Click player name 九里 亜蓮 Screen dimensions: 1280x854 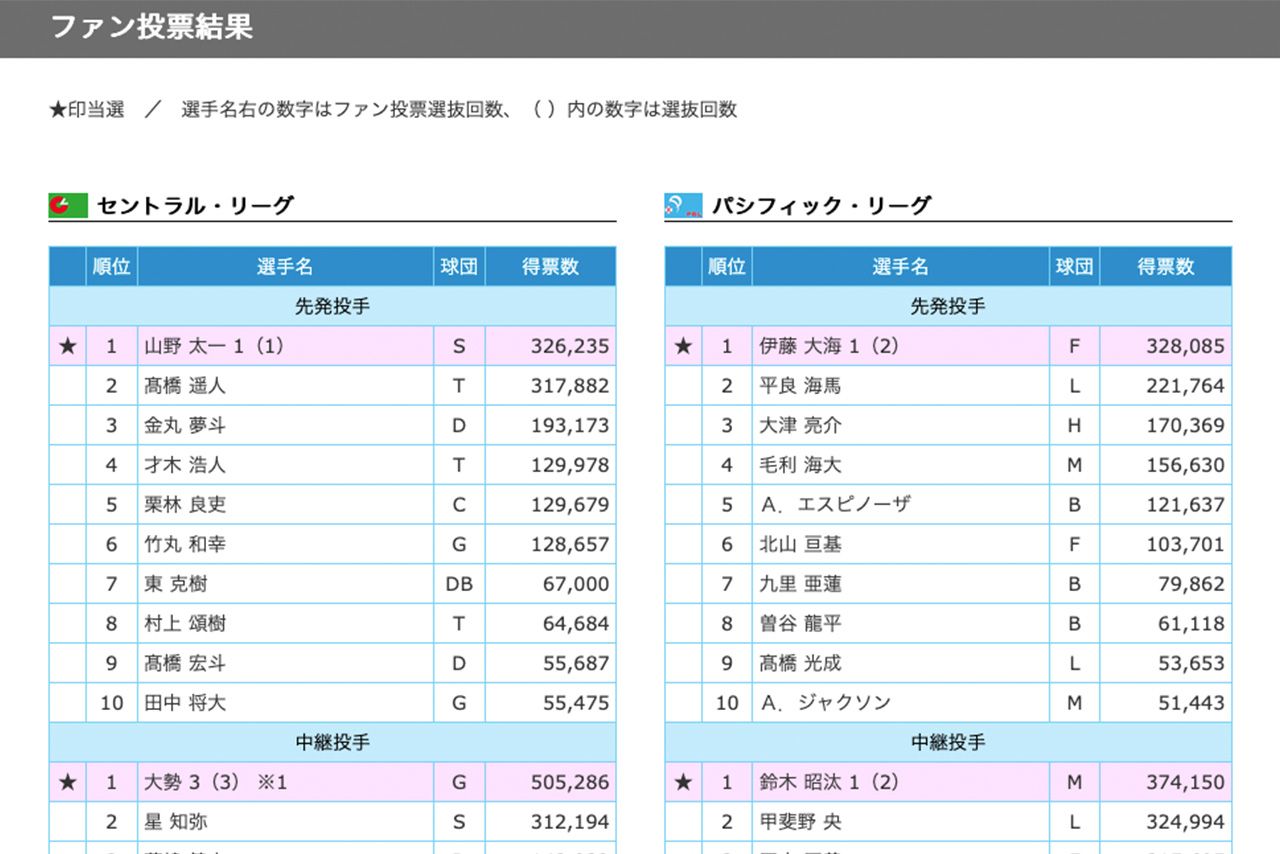coord(800,583)
